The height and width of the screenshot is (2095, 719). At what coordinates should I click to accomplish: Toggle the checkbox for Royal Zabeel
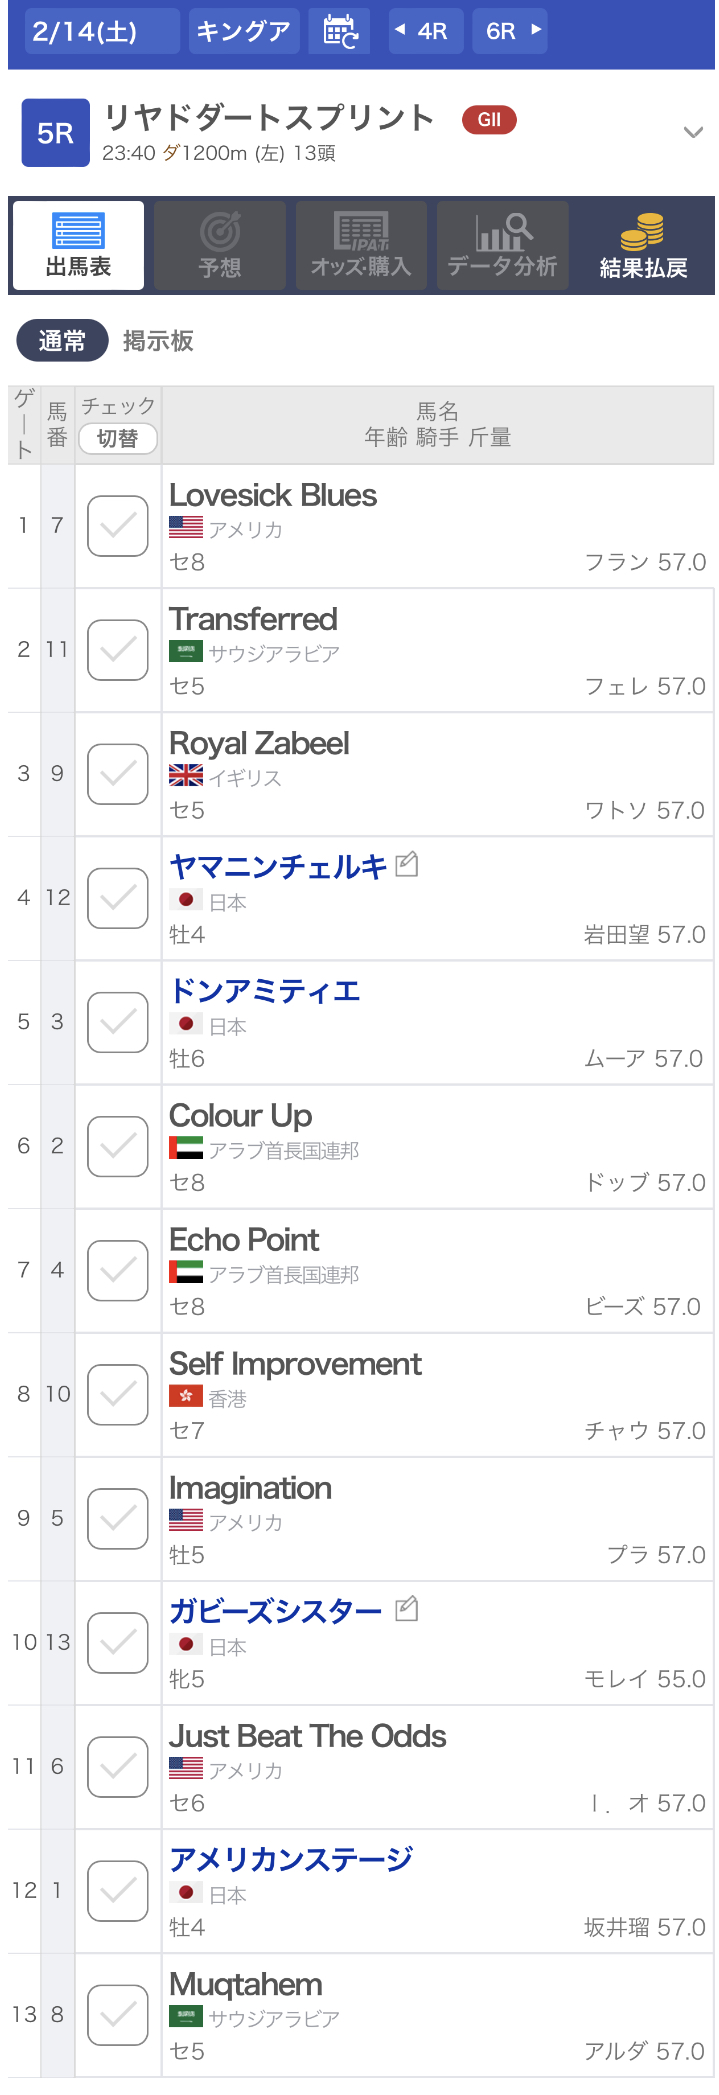click(x=118, y=774)
